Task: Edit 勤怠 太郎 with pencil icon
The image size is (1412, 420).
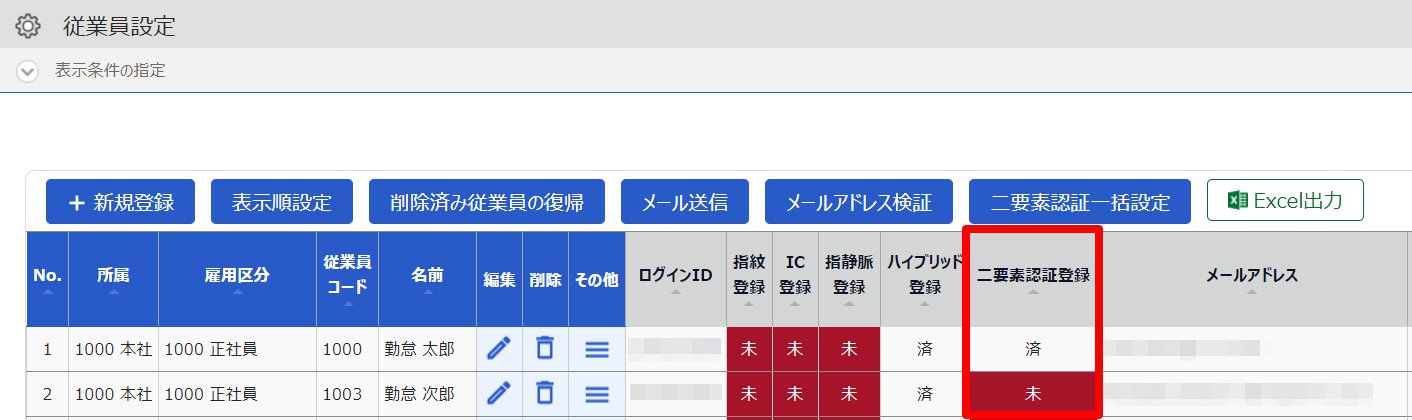Action: (499, 348)
